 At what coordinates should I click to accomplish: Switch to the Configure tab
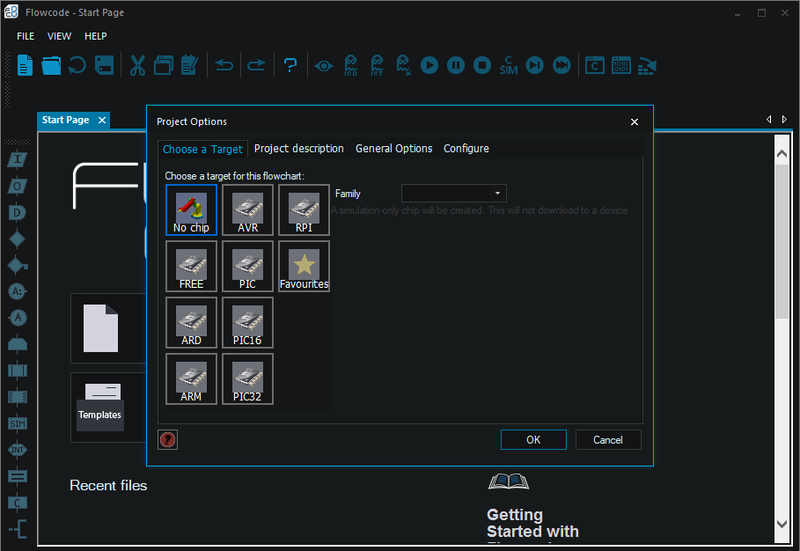466,148
